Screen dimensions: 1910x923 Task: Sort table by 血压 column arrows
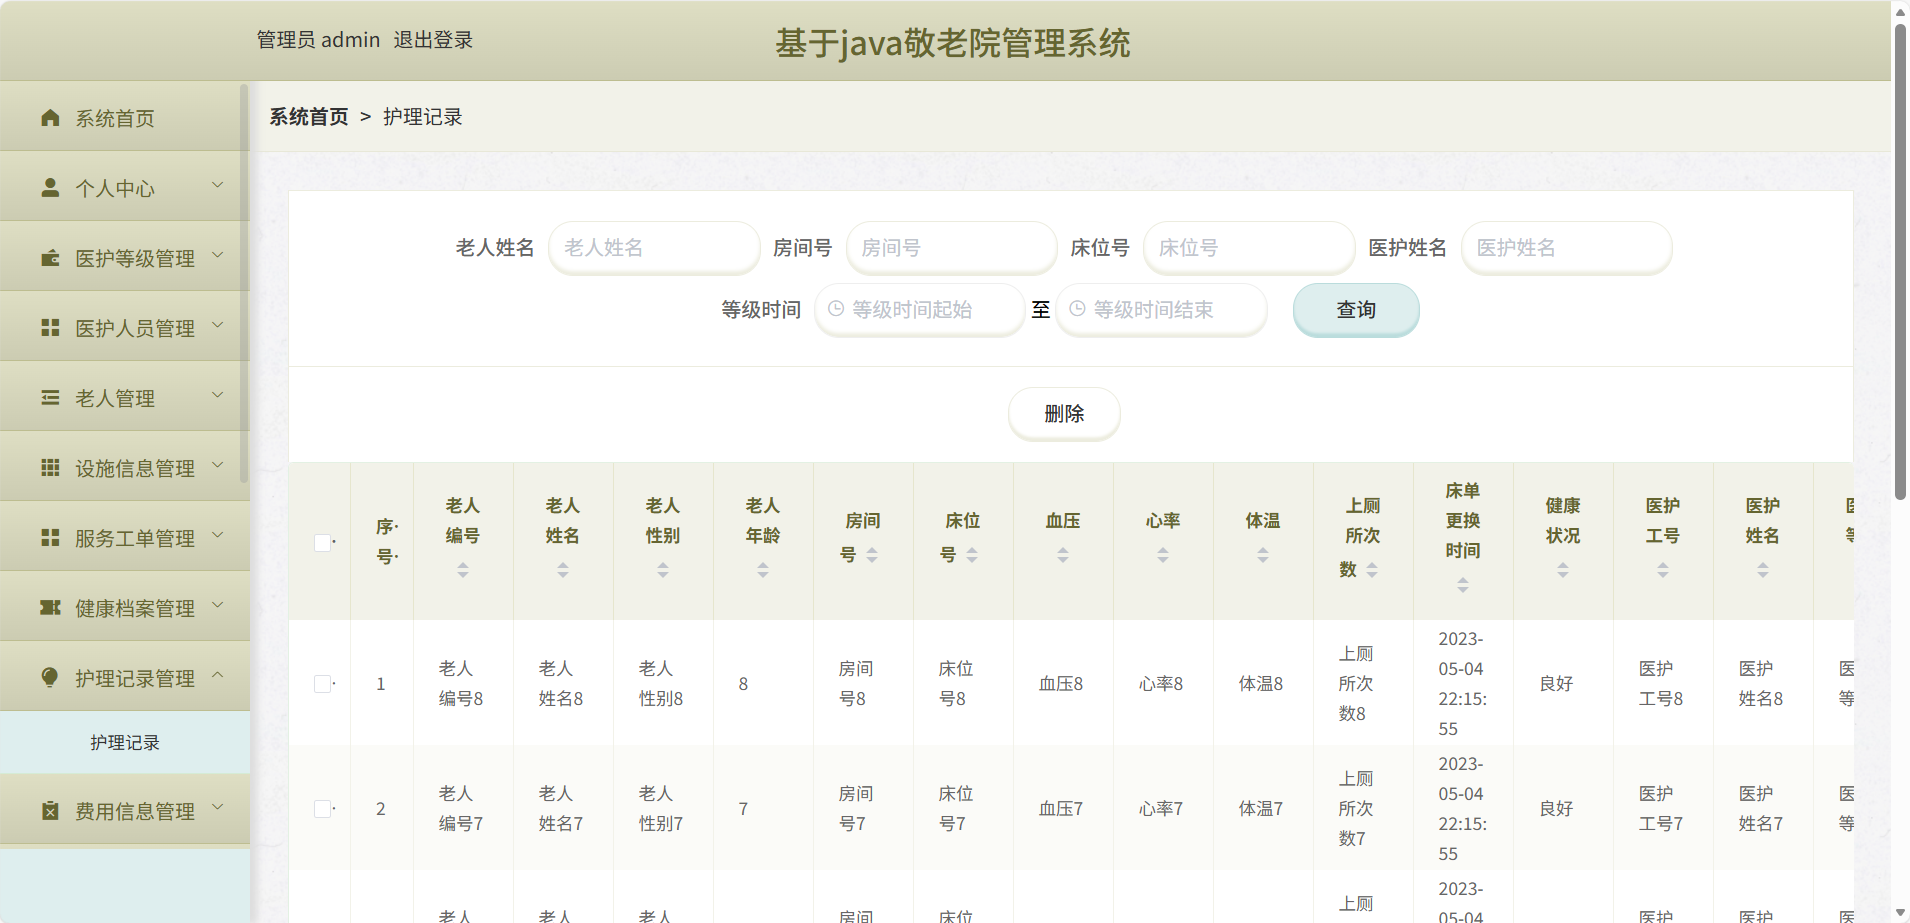click(x=1063, y=555)
